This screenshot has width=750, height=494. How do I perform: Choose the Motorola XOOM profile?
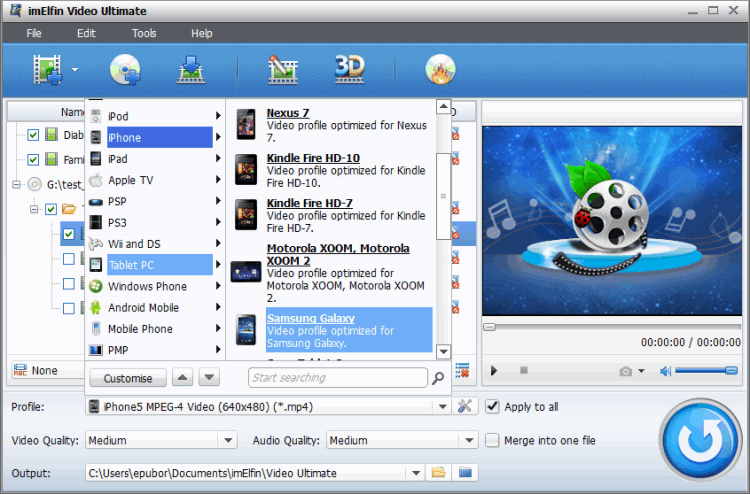coord(338,254)
